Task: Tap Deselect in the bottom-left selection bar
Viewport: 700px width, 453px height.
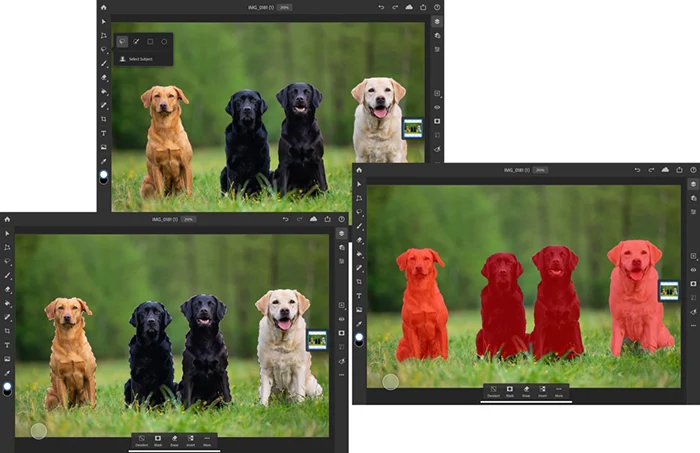Action: pos(142,441)
